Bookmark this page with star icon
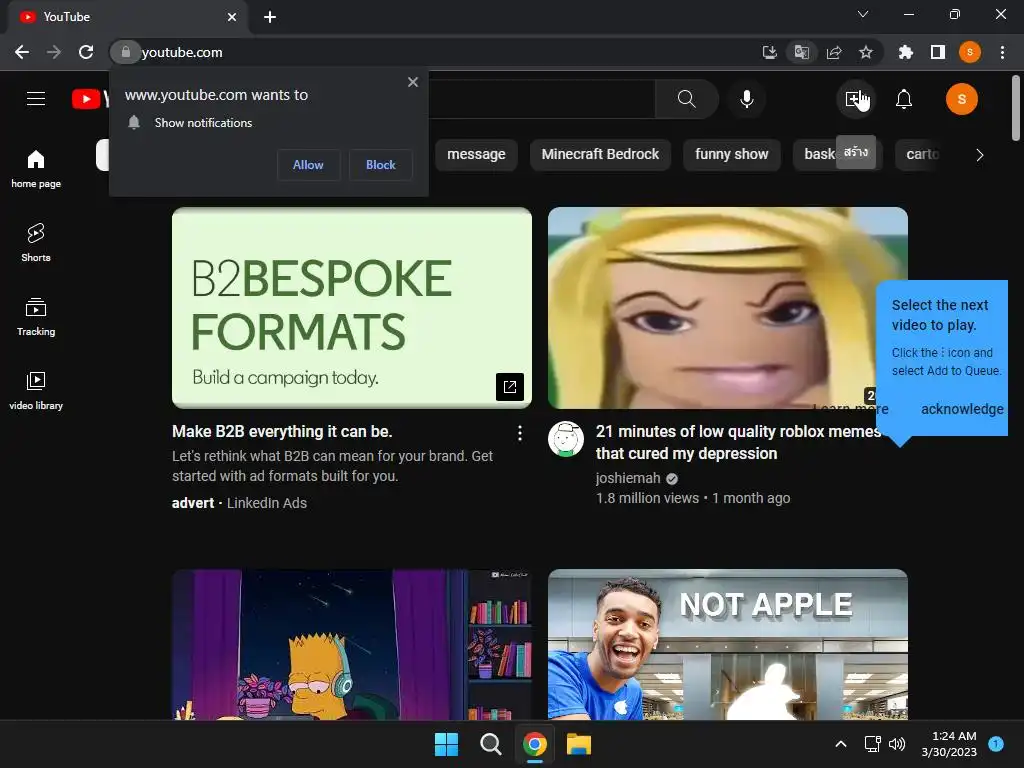This screenshot has height=768, width=1024. [866, 52]
